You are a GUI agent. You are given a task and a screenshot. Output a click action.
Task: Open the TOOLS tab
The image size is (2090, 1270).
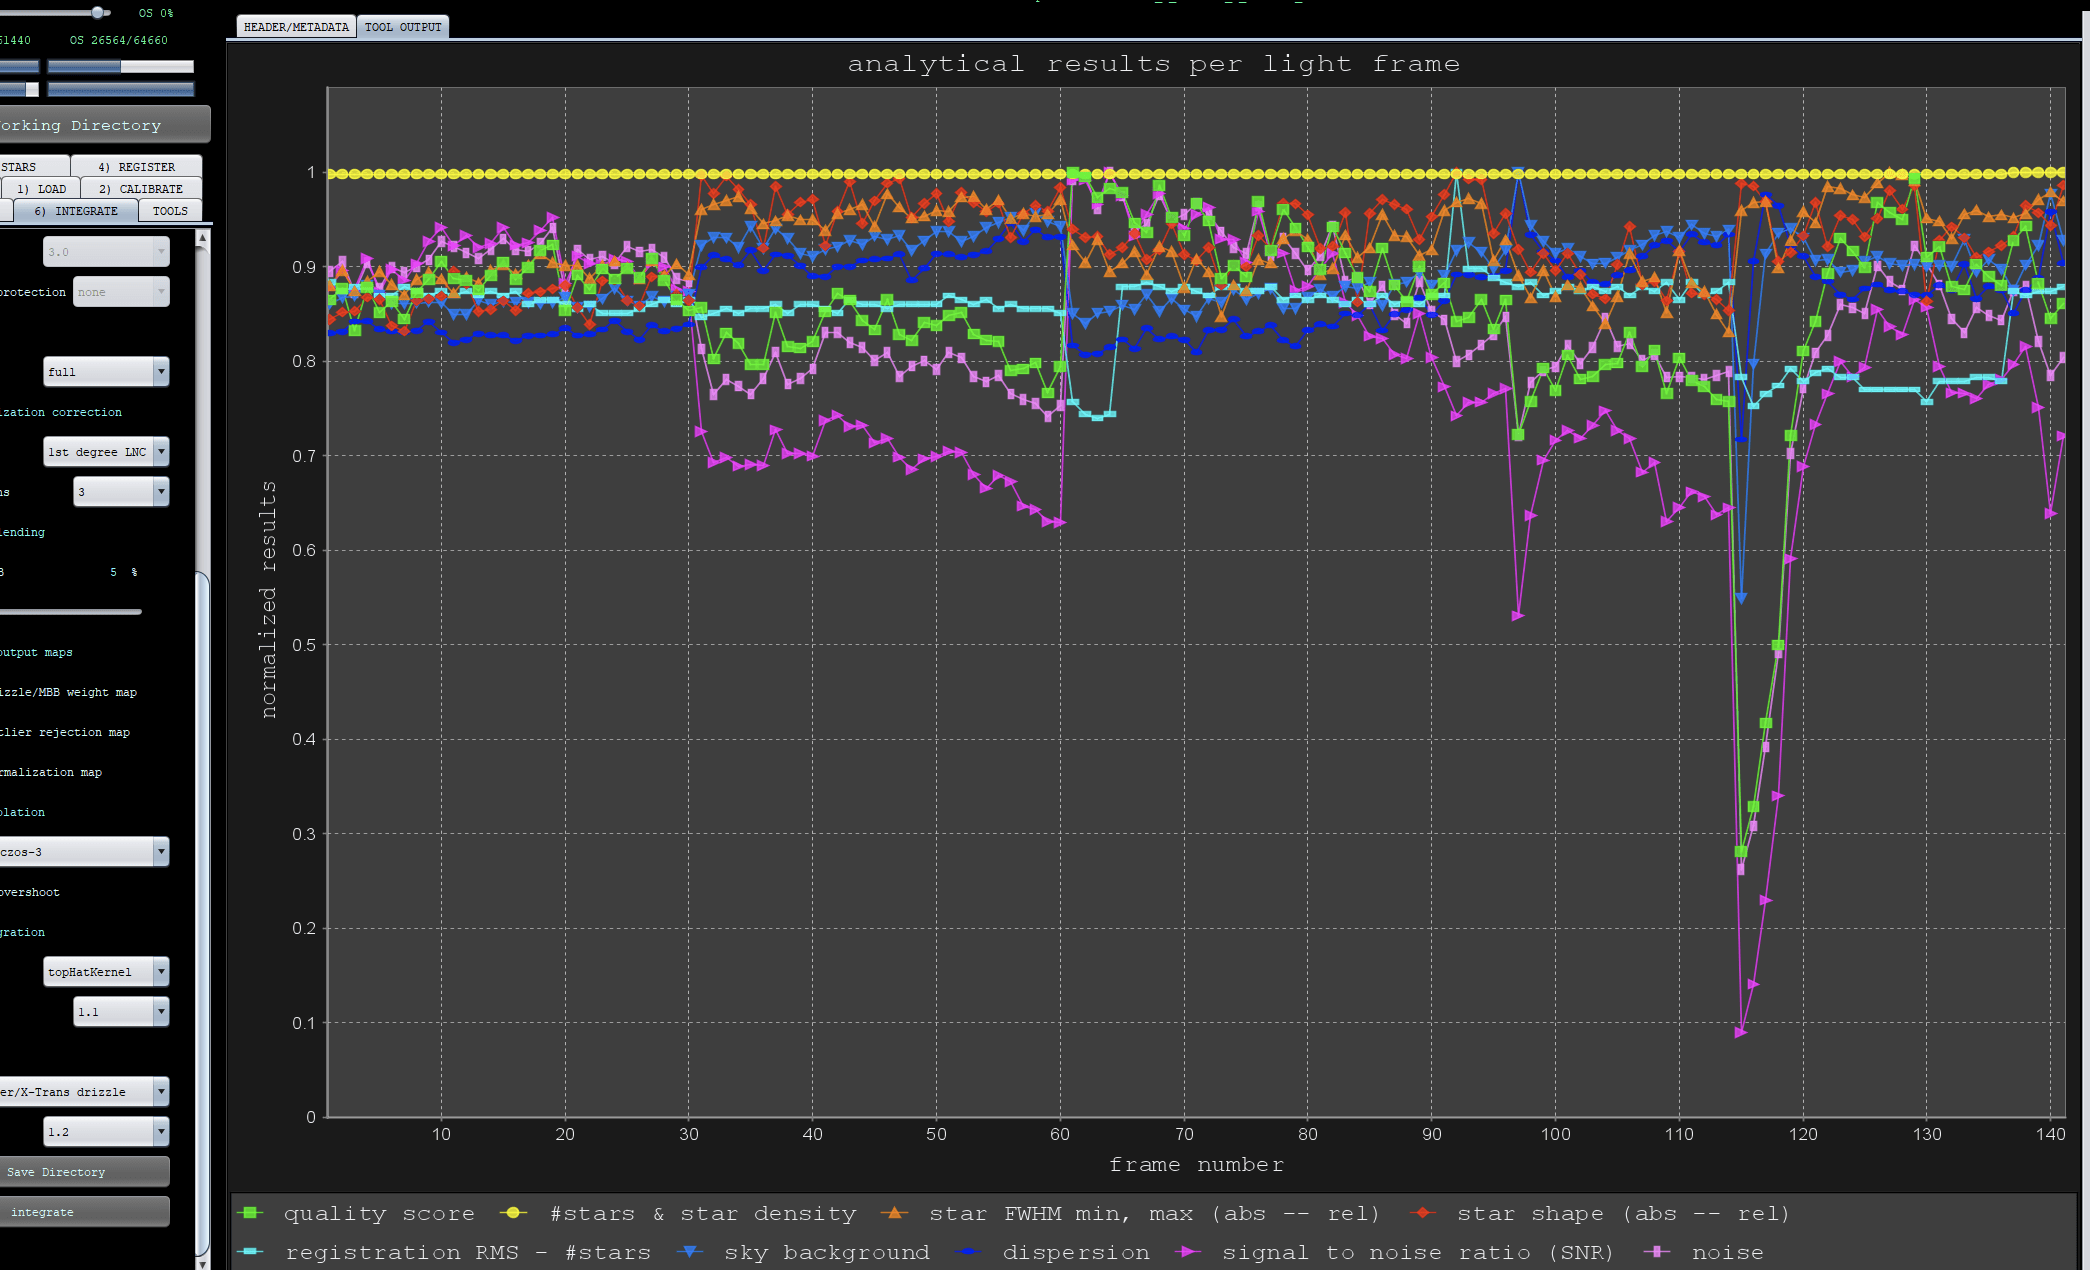coord(170,211)
